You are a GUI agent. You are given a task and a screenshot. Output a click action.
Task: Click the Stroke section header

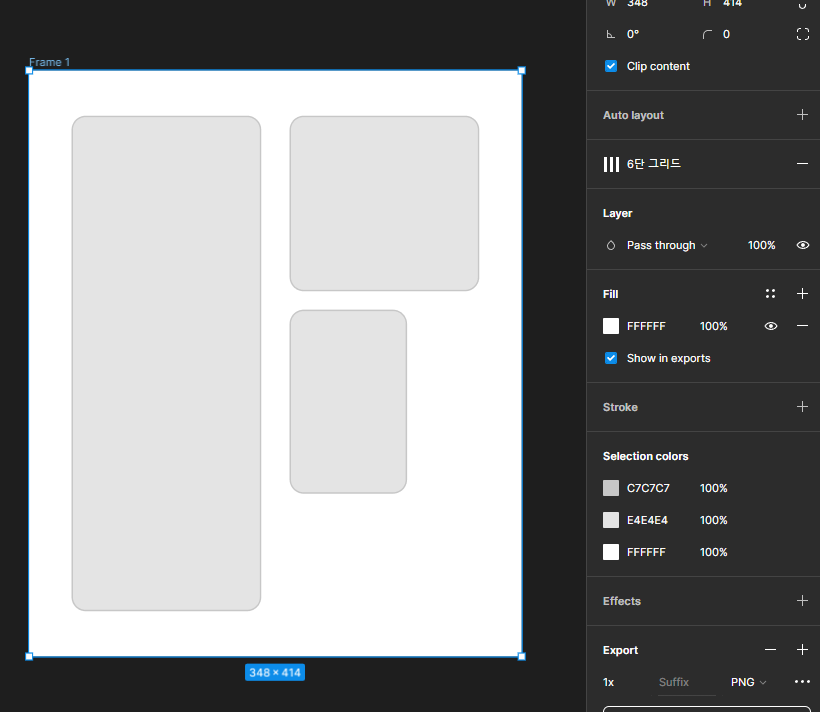point(620,407)
